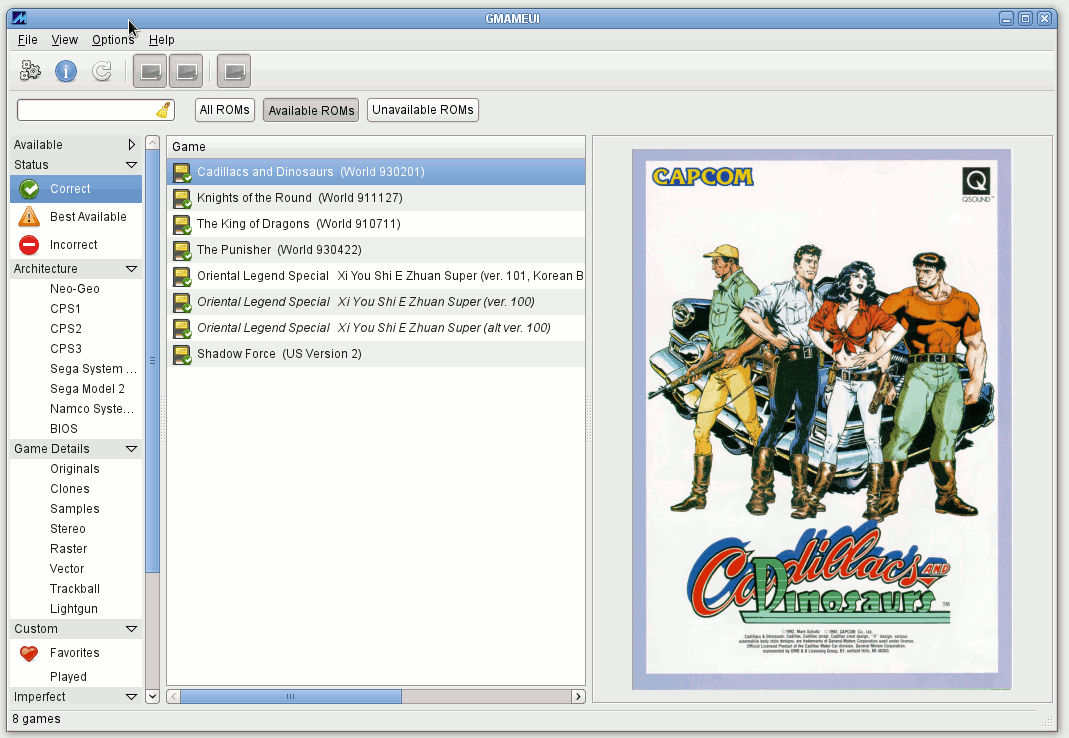Viewport: 1069px width, 738px height.
Task: Click the icon beside Cadillacs and Dinosaurs
Action: coord(182,173)
